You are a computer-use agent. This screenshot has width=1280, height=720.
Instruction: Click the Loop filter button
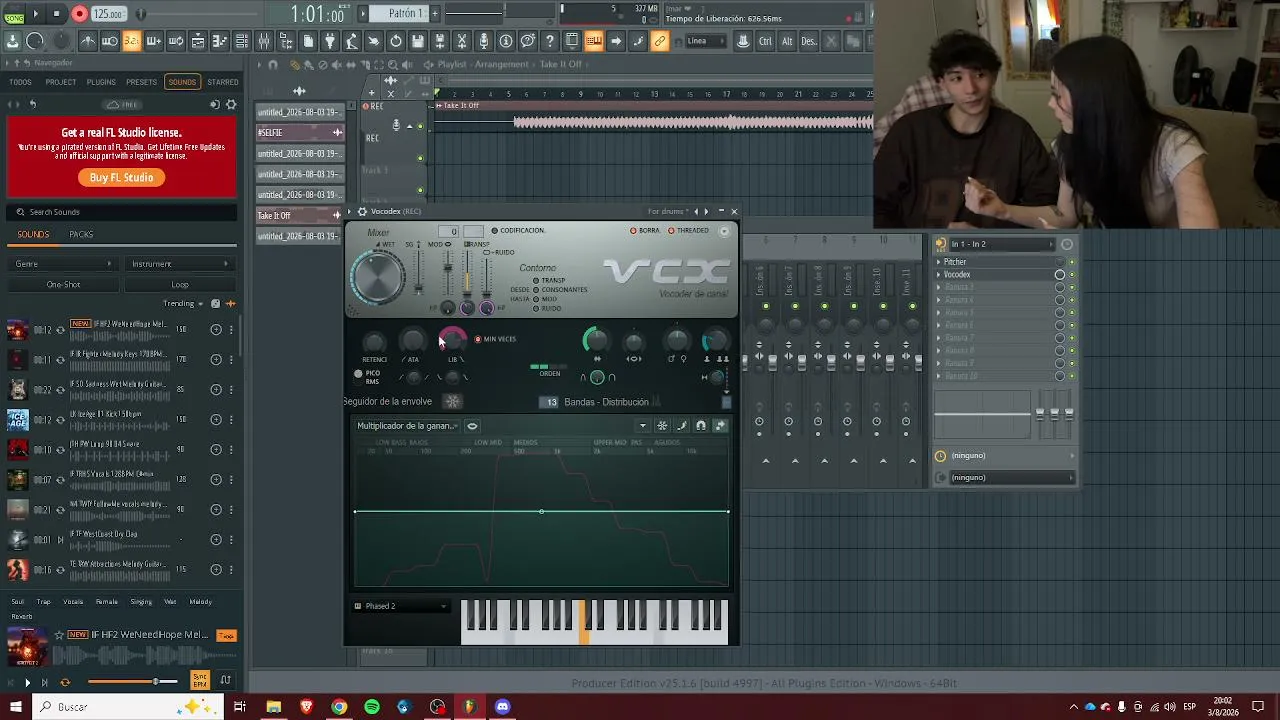pos(180,285)
